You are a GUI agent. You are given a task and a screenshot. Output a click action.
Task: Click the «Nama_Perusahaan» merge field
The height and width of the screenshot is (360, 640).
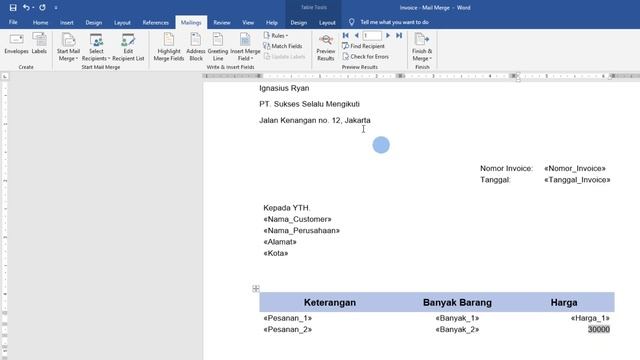(x=301, y=231)
